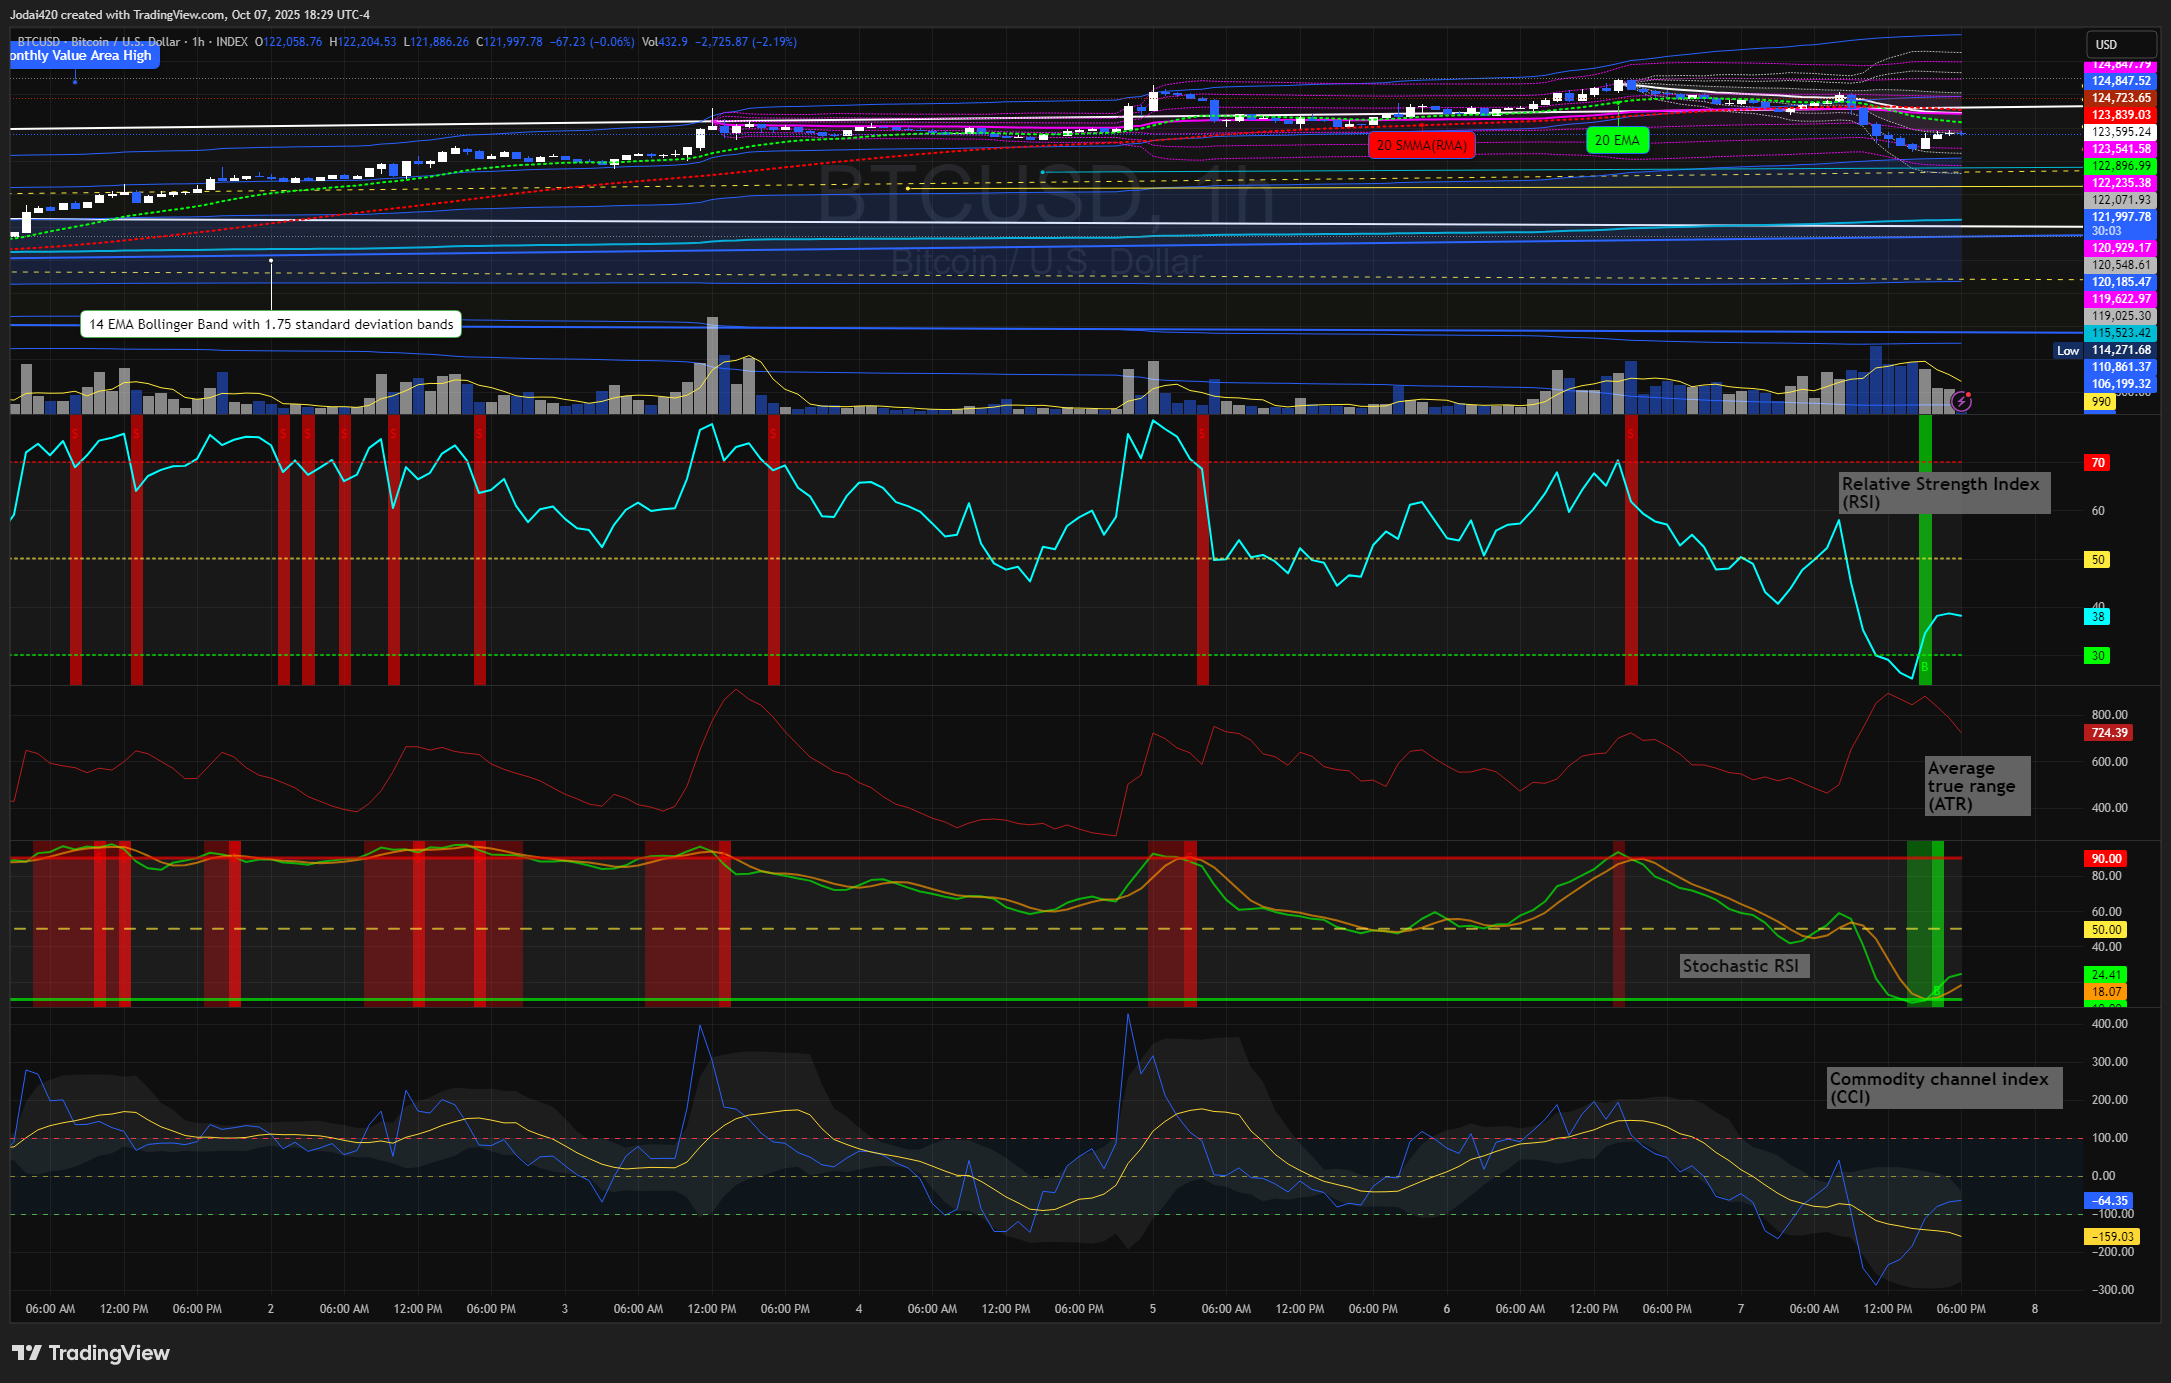Select the red 20 SMMA(RMA) label
The image size is (2171, 1383).
click(x=1421, y=145)
